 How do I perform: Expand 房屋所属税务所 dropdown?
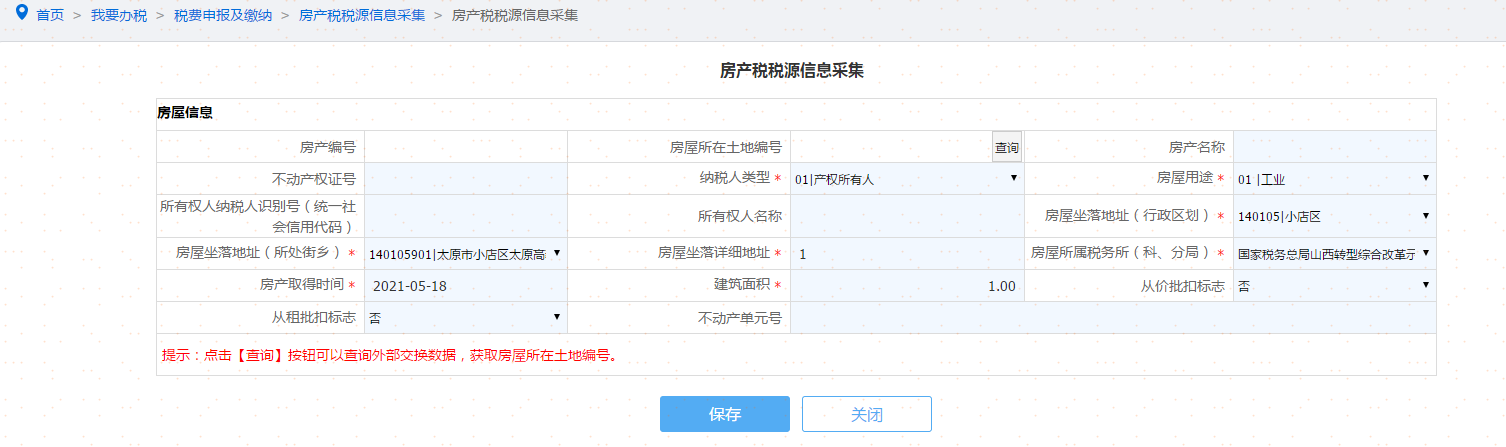[1334, 253]
